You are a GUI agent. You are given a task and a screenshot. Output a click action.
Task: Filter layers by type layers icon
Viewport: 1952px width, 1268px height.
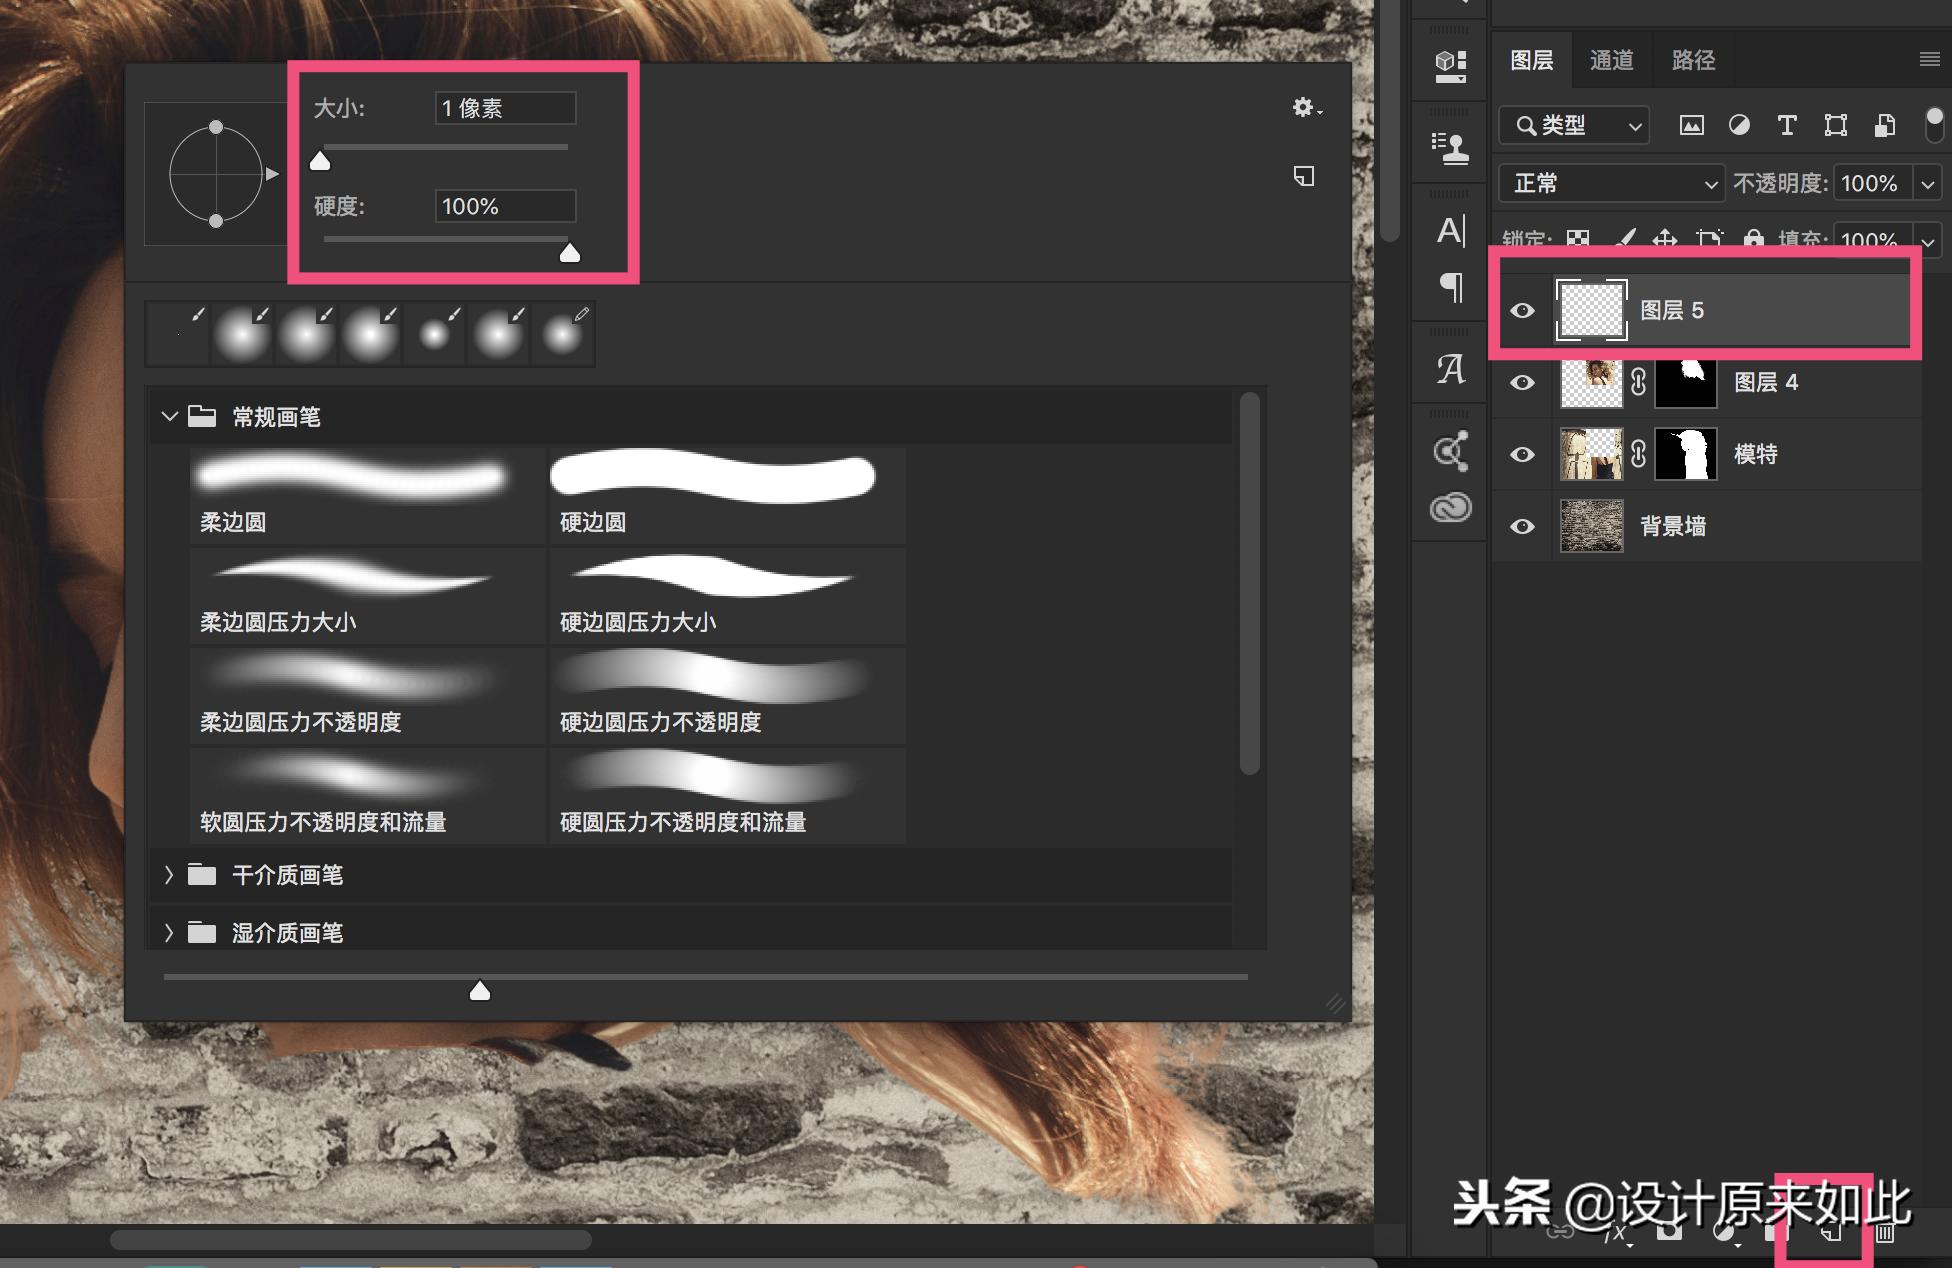point(1787,125)
